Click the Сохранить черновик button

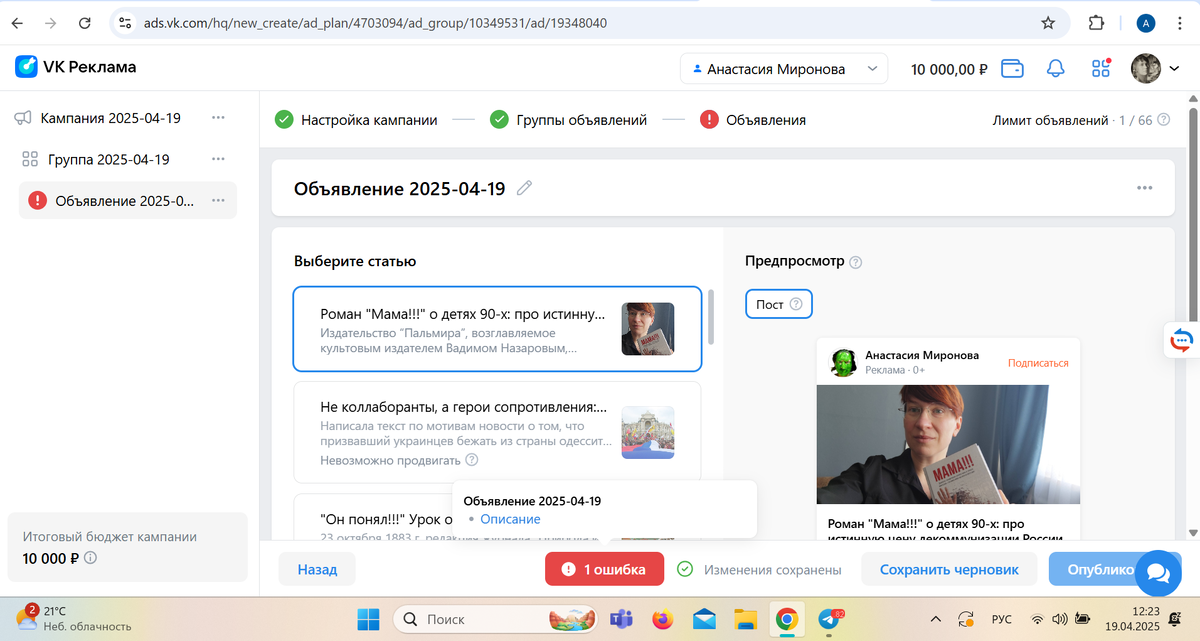tap(948, 569)
